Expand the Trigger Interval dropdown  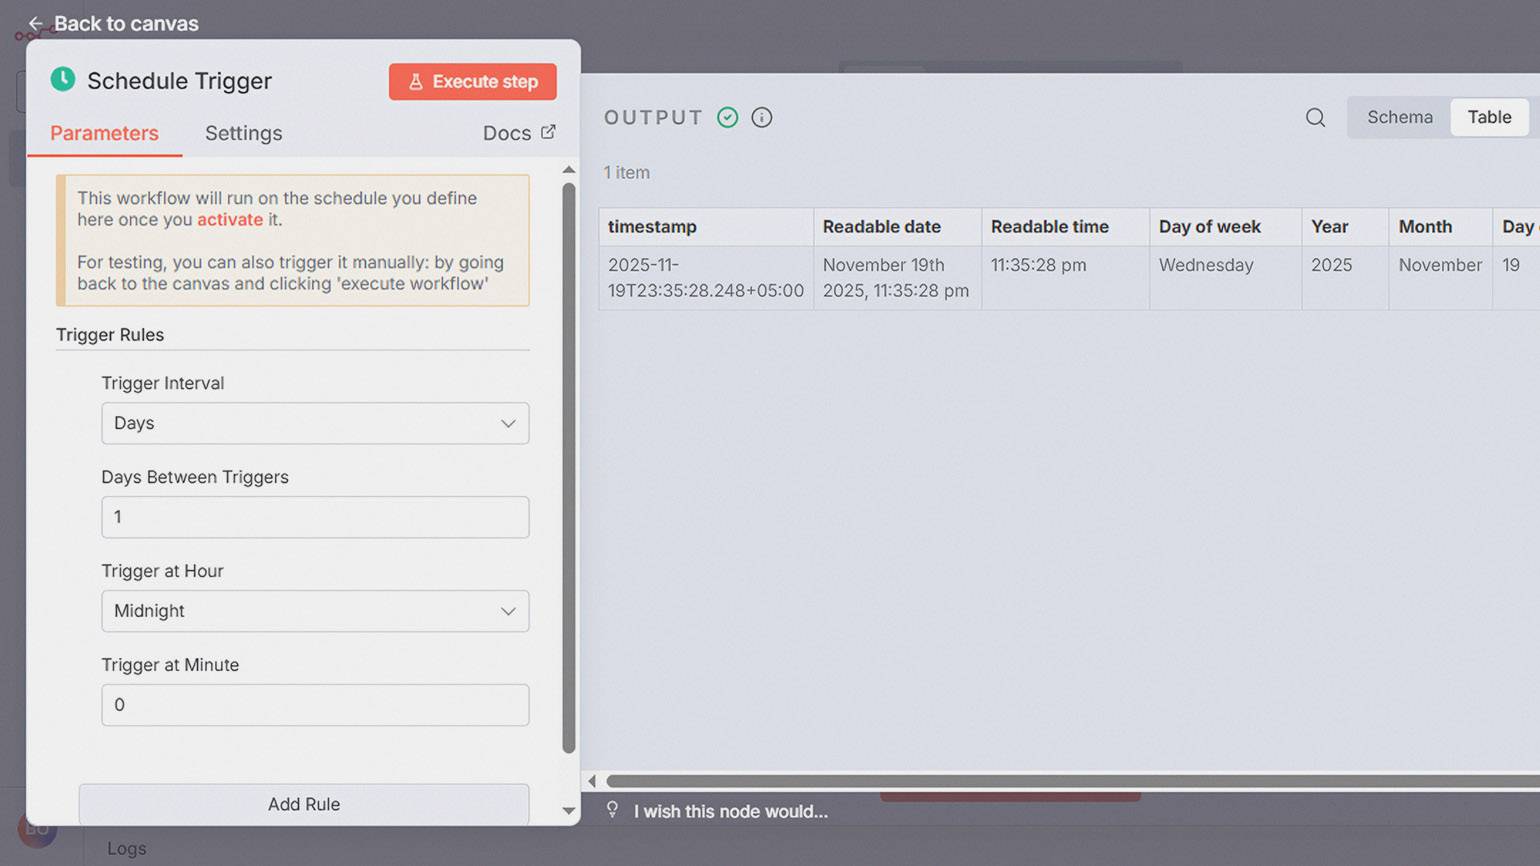315,423
